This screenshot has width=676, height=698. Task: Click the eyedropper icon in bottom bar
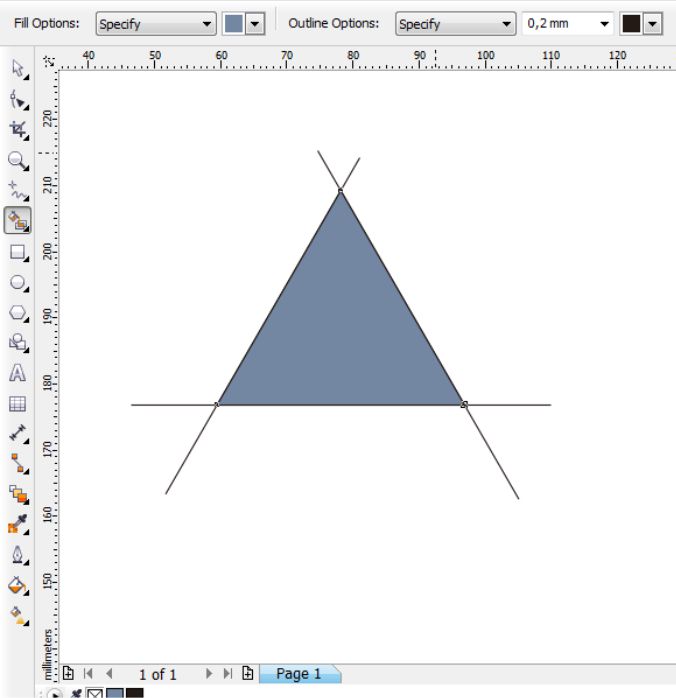pyautogui.click(x=76, y=694)
